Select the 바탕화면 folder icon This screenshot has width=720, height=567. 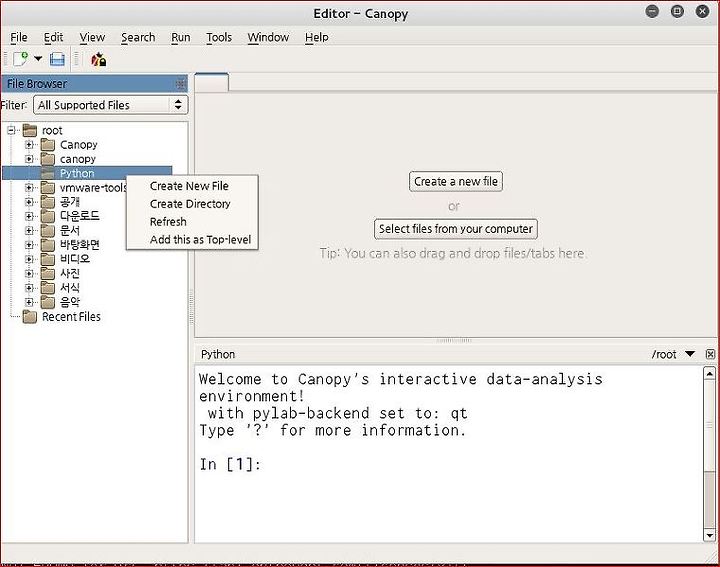coord(48,245)
